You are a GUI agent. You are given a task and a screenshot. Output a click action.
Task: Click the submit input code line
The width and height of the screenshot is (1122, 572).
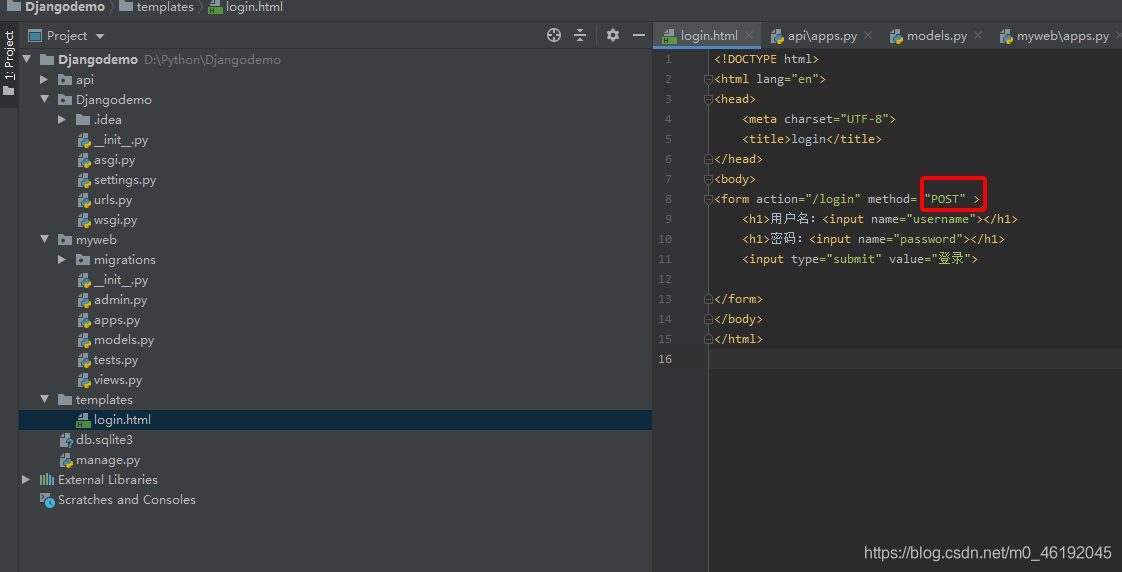coord(859,259)
